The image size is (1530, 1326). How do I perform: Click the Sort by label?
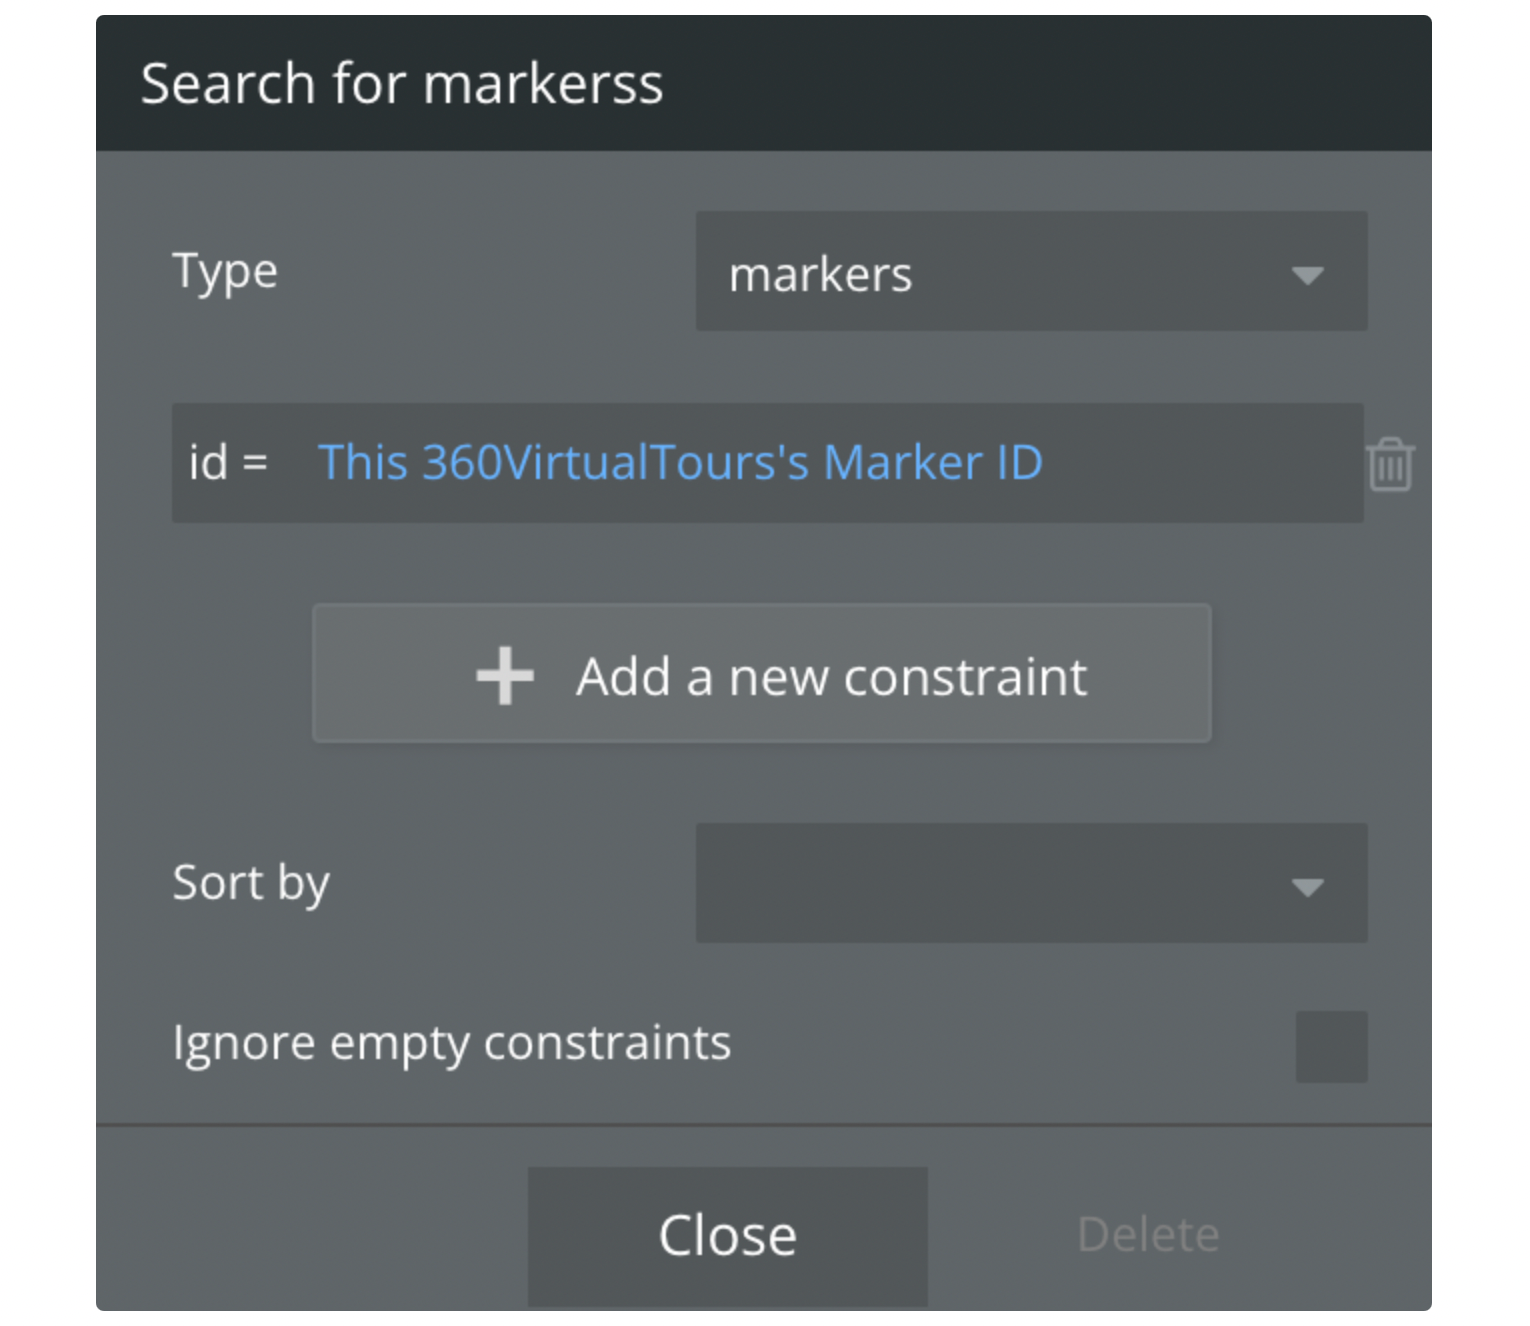click(251, 884)
